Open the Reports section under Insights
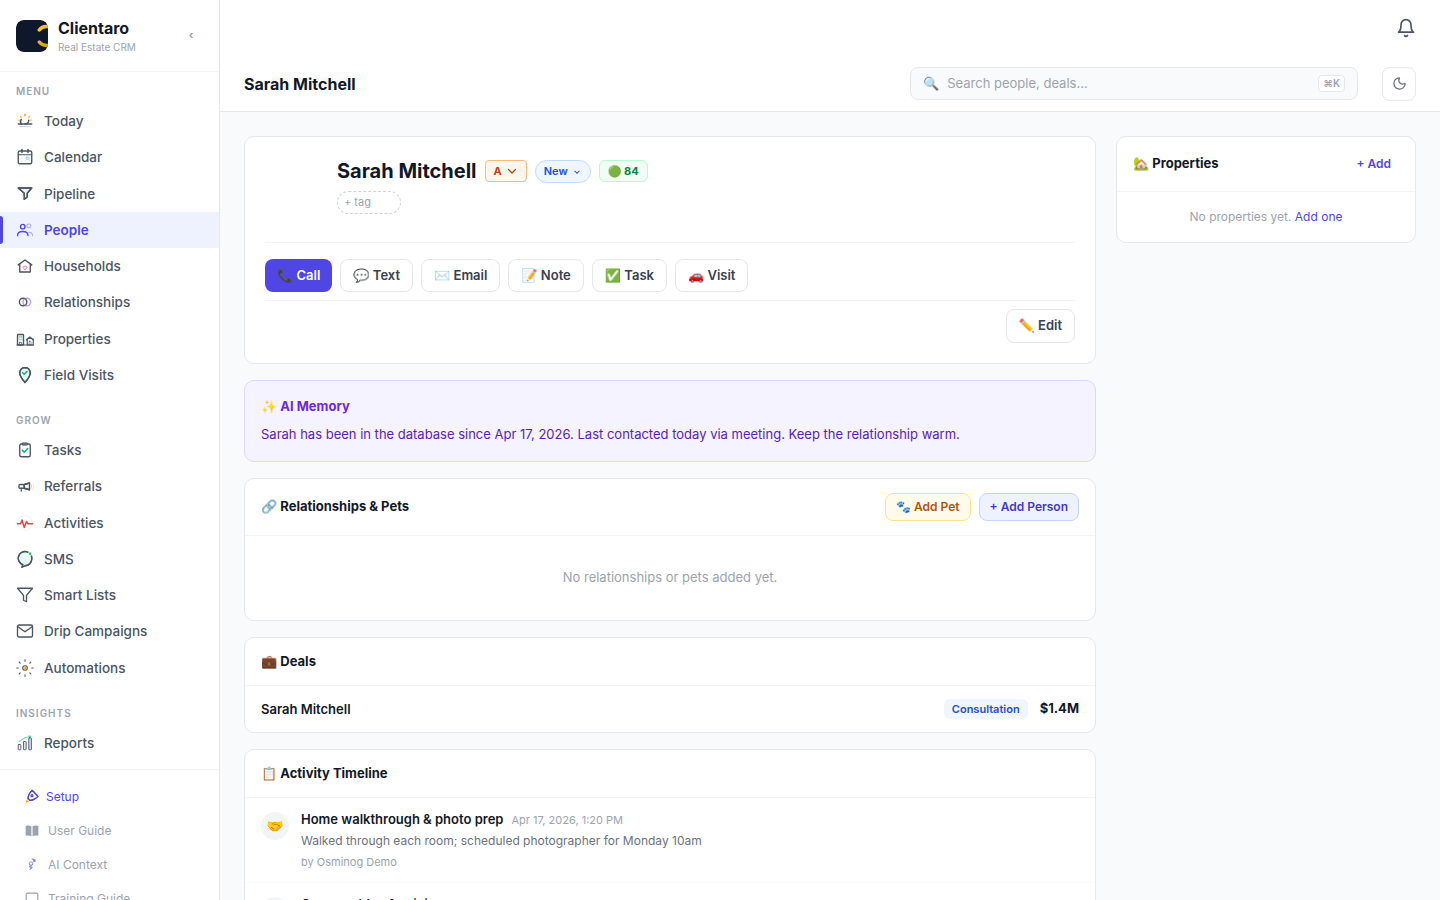Viewport: 1440px width, 900px height. [68, 743]
